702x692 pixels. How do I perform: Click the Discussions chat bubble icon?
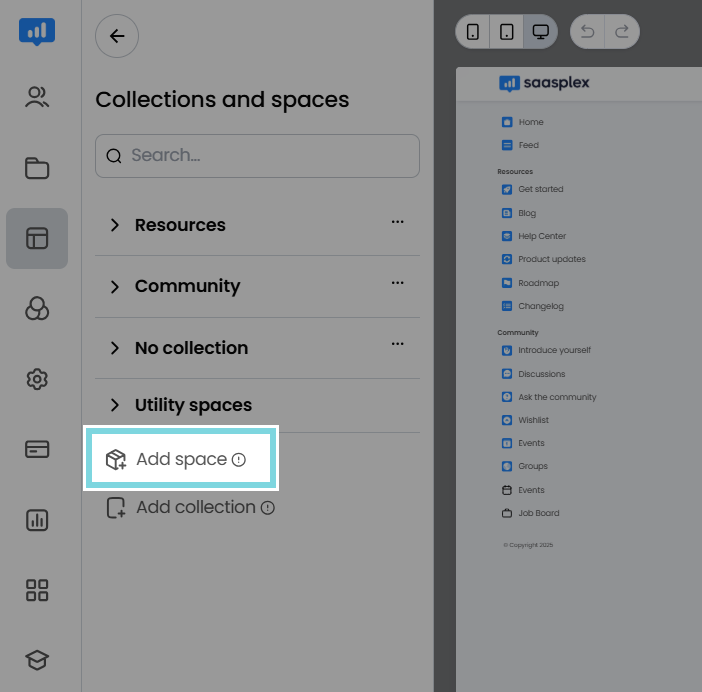[x=507, y=374]
